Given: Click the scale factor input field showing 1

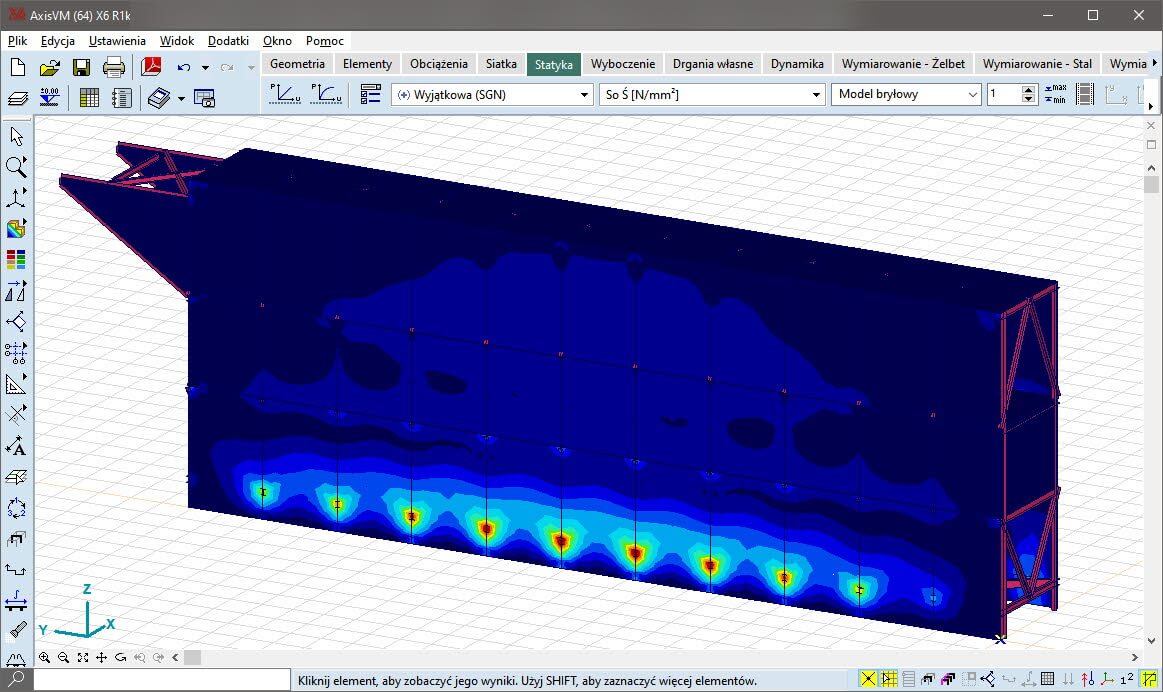Looking at the screenshot, I should pyautogui.click(x=1003, y=95).
